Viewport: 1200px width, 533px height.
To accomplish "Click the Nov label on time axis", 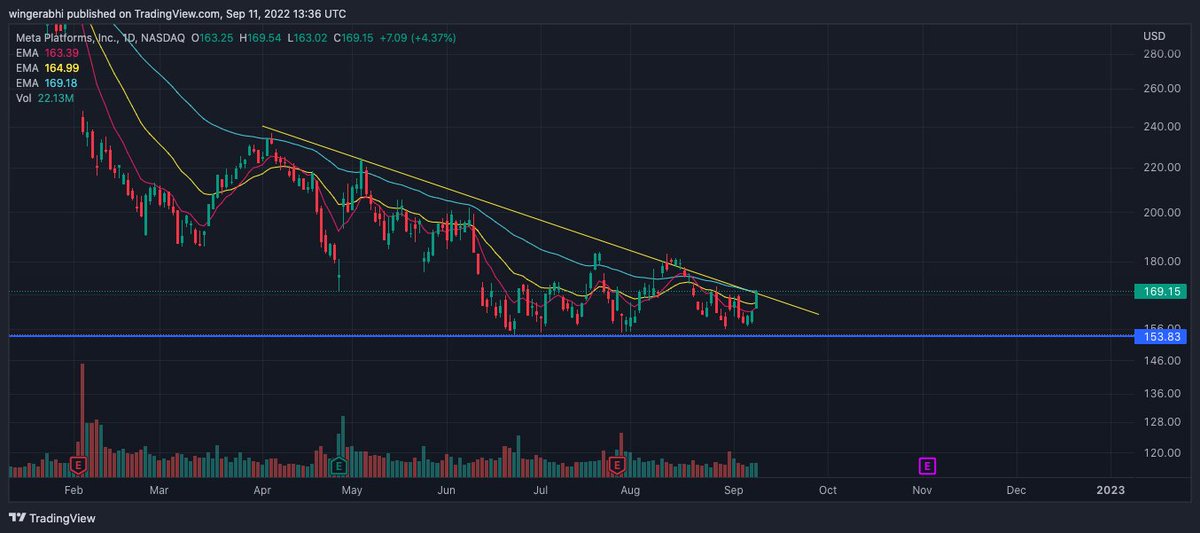I will pyautogui.click(x=922, y=490).
